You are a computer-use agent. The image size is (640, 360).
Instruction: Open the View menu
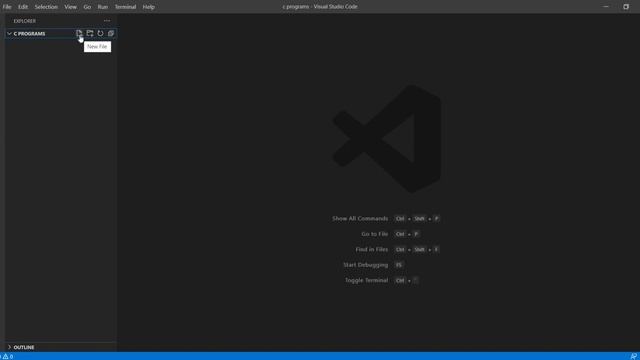point(70,7)
